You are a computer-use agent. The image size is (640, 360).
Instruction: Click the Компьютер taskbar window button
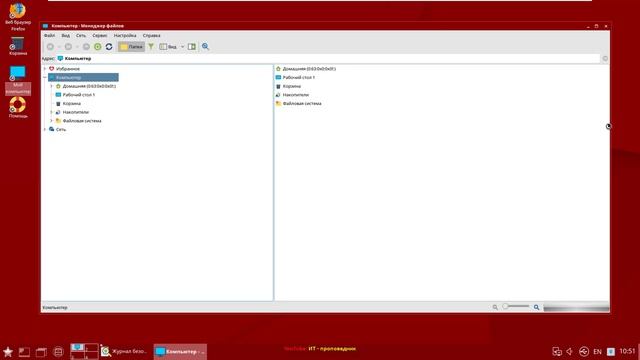(x=180, y=351)
